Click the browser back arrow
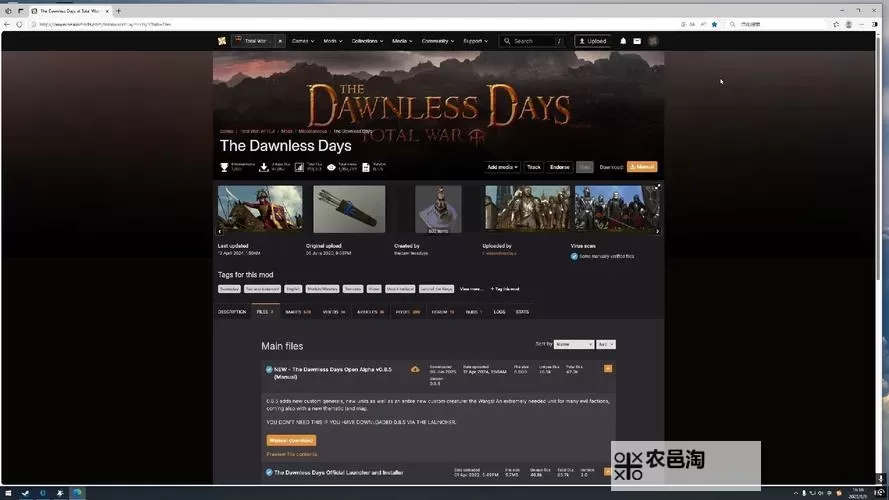 [x=7, y=24]
